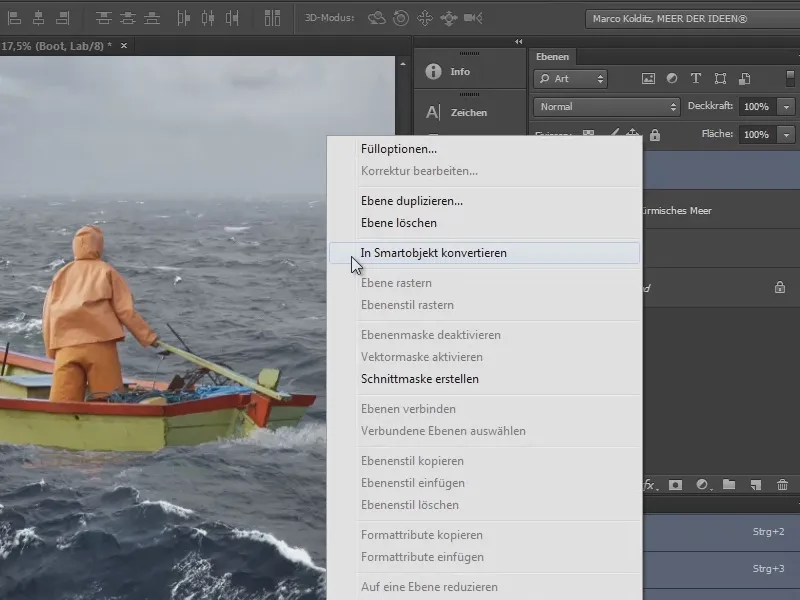Create a new layer group folder
The height and width of the screenshot is (600, 800).
click(729, 484)
